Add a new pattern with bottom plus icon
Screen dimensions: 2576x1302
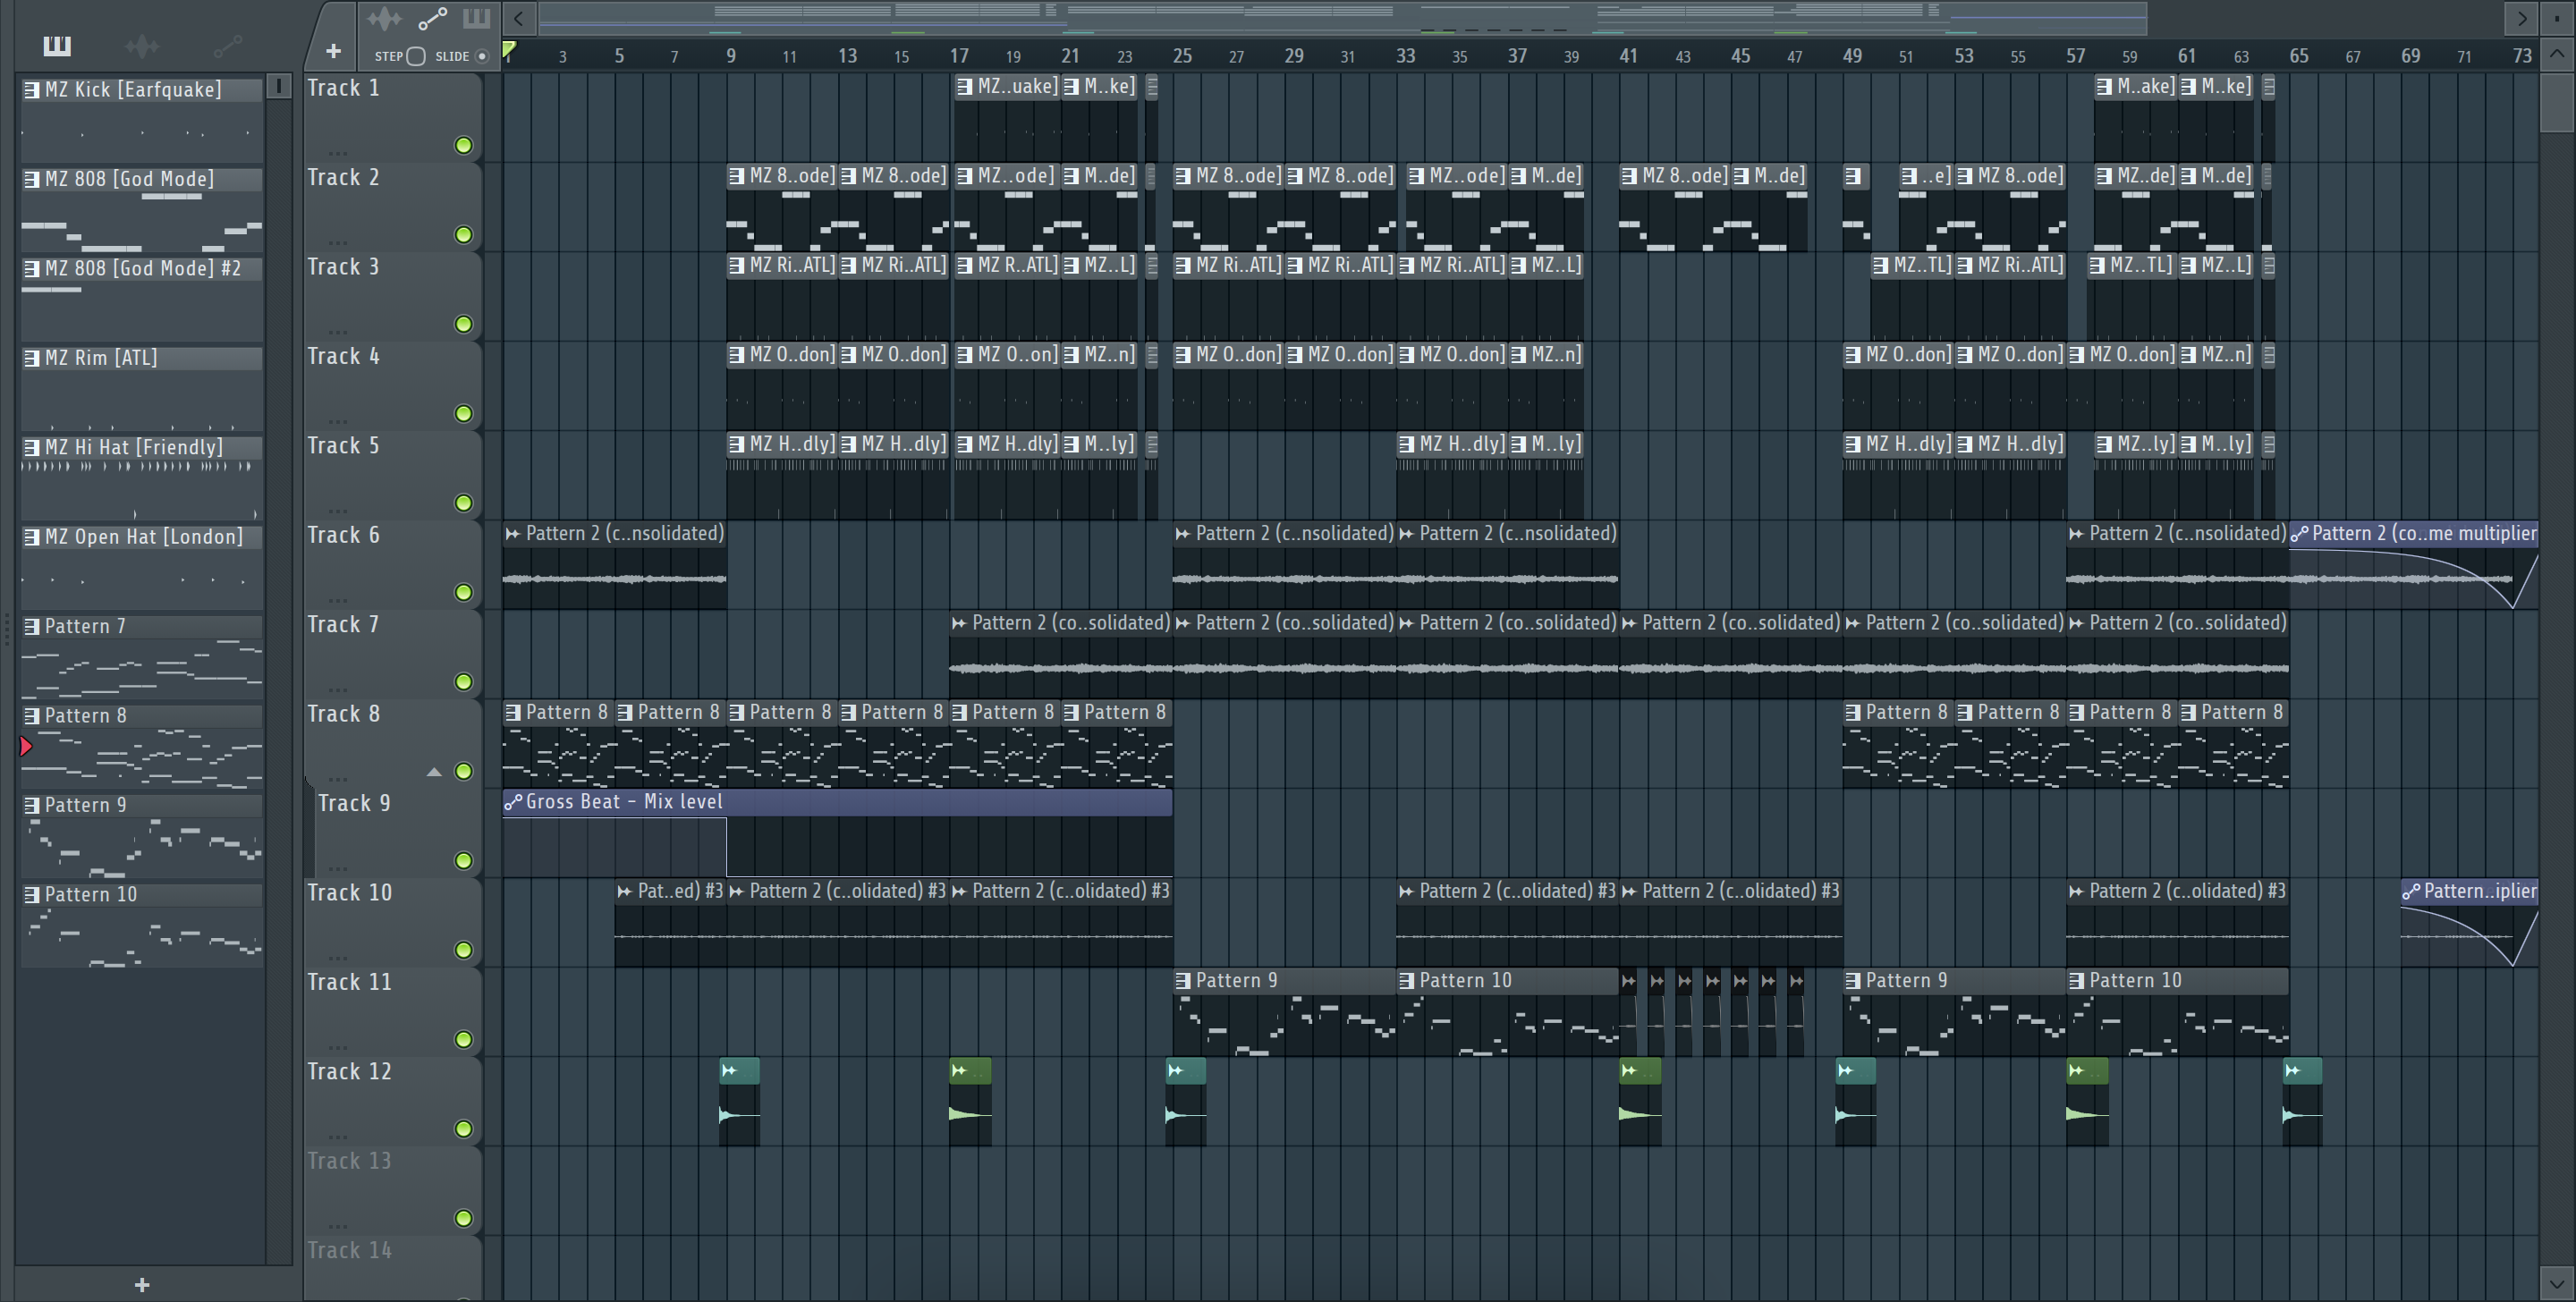142,1284
